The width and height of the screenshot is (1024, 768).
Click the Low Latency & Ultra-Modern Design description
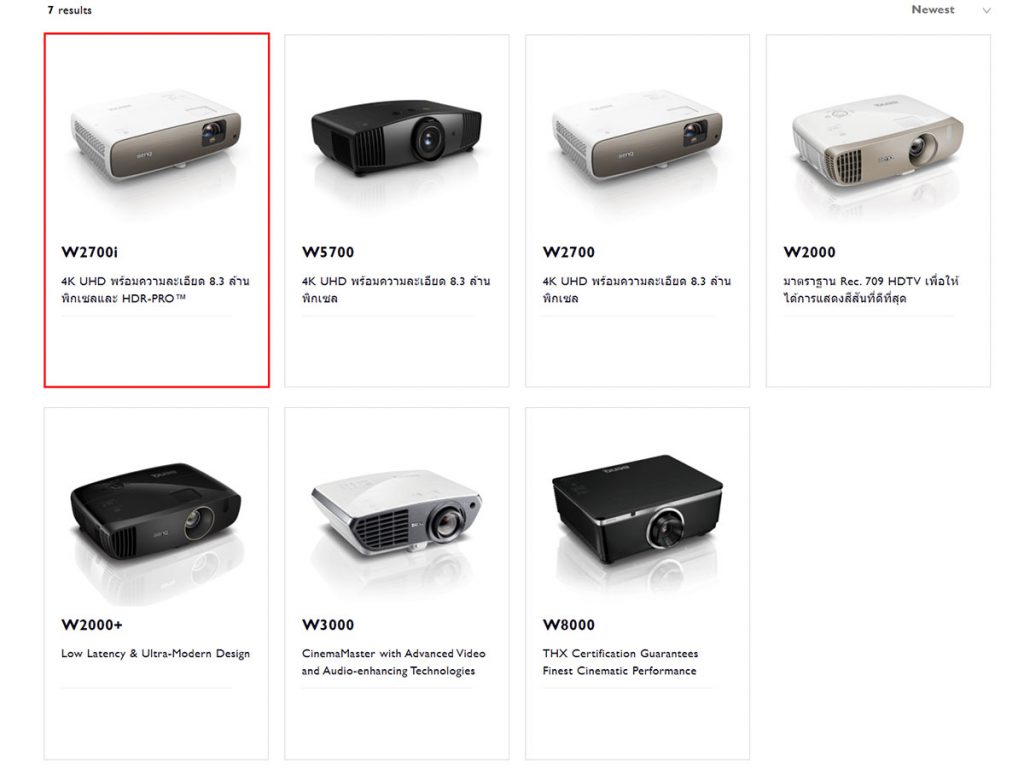pos(155,654)
